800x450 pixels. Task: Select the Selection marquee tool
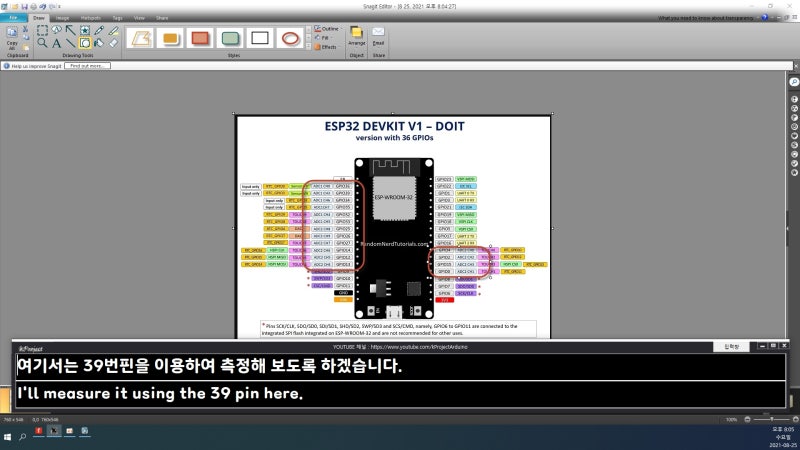coord(42,31)
